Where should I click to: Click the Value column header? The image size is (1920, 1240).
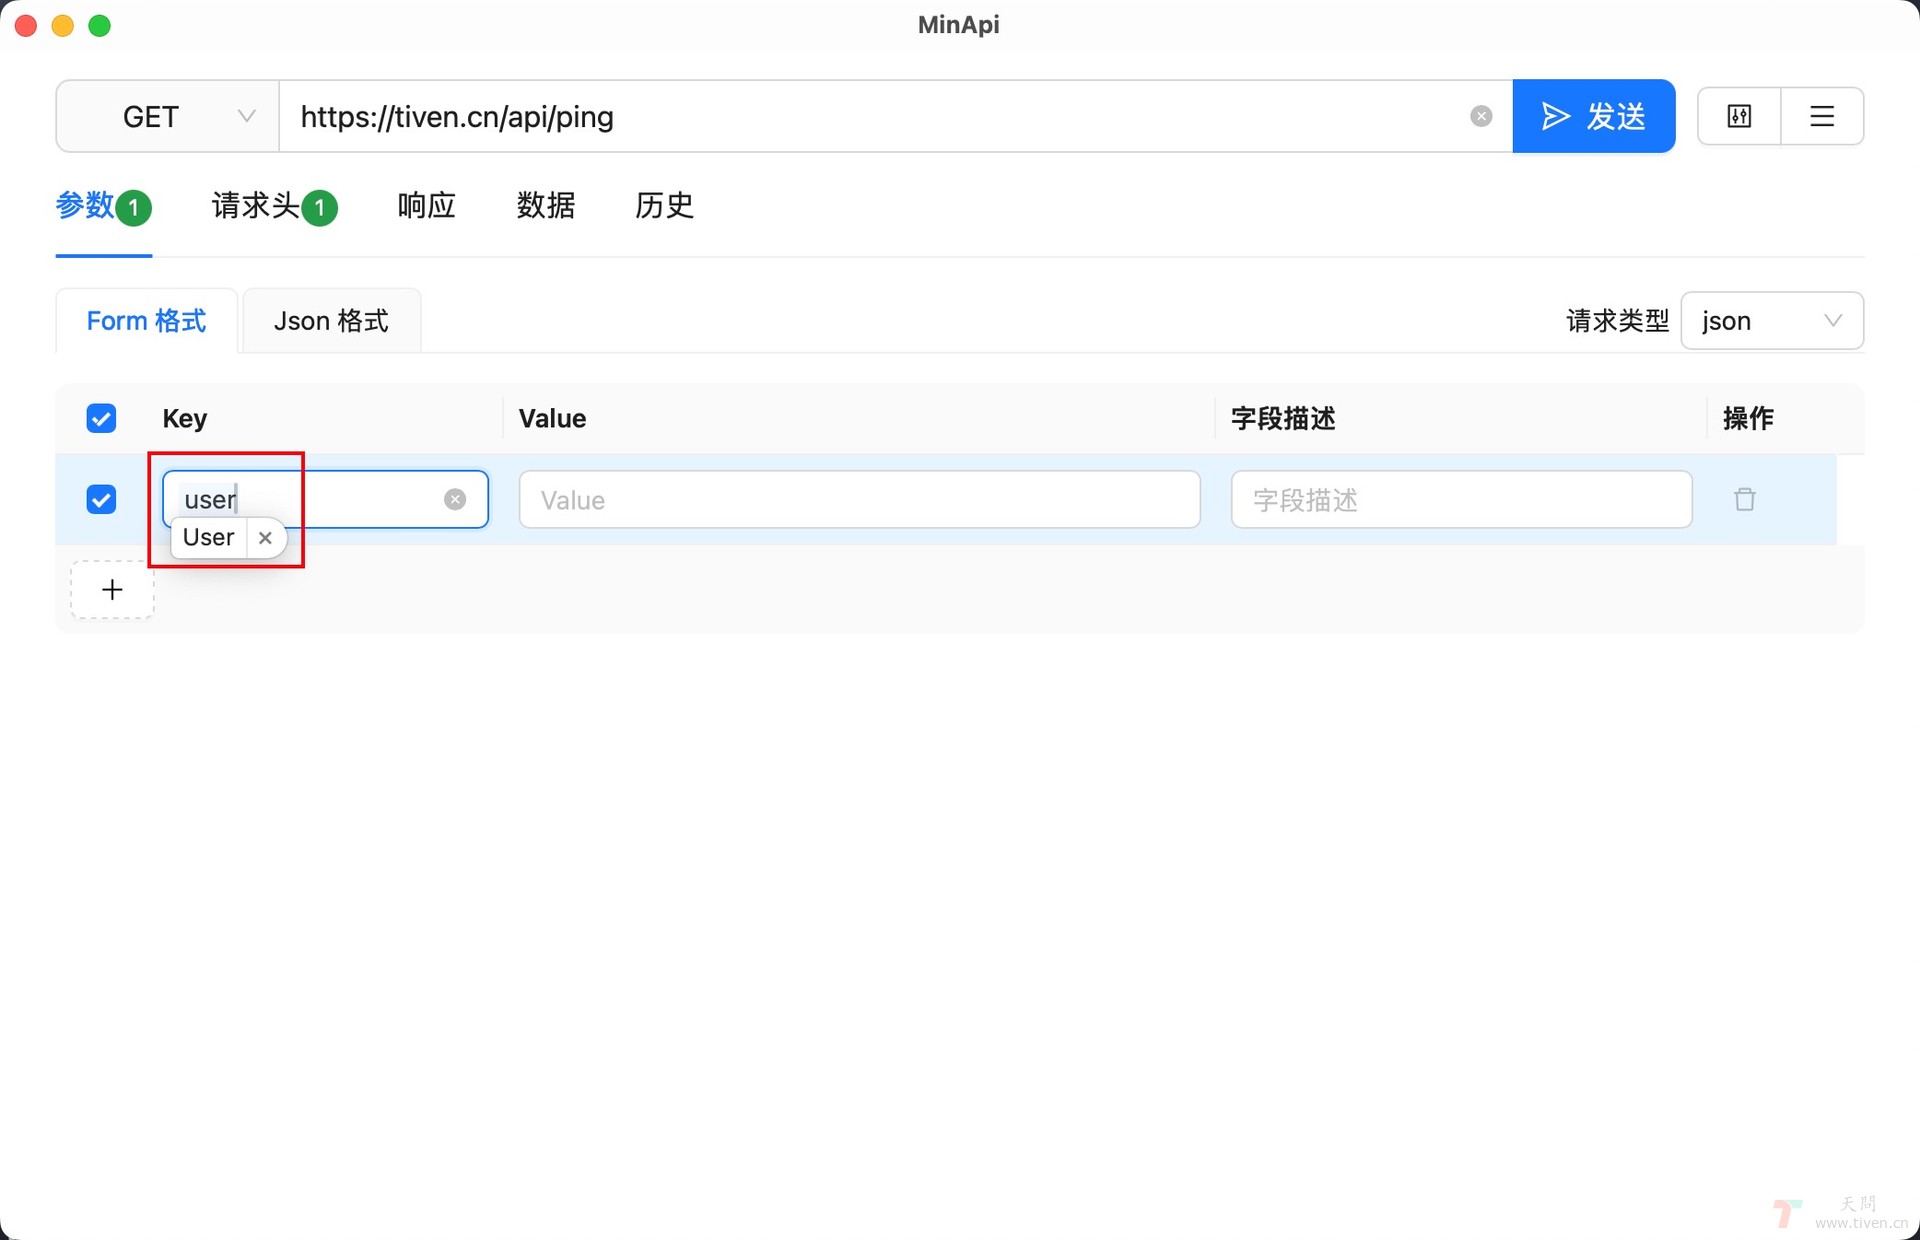pos(552,418)
